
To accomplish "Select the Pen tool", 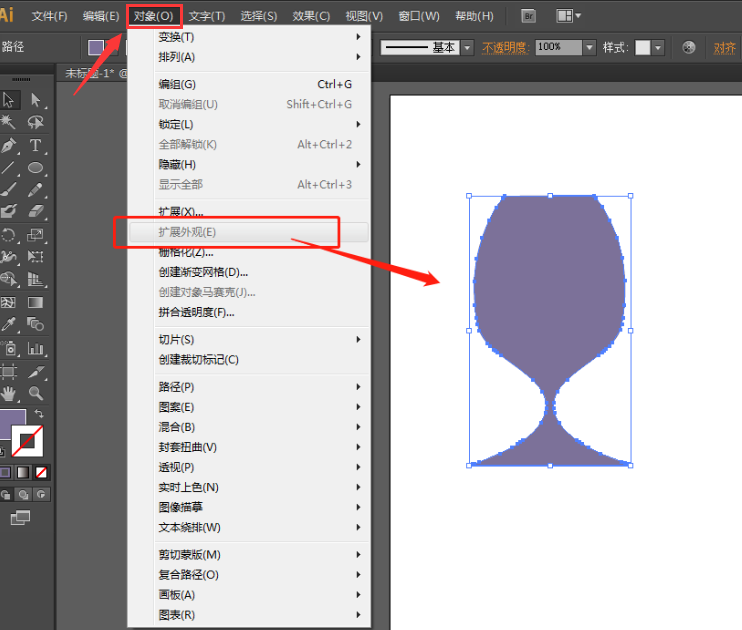I will tap(9, 146).
